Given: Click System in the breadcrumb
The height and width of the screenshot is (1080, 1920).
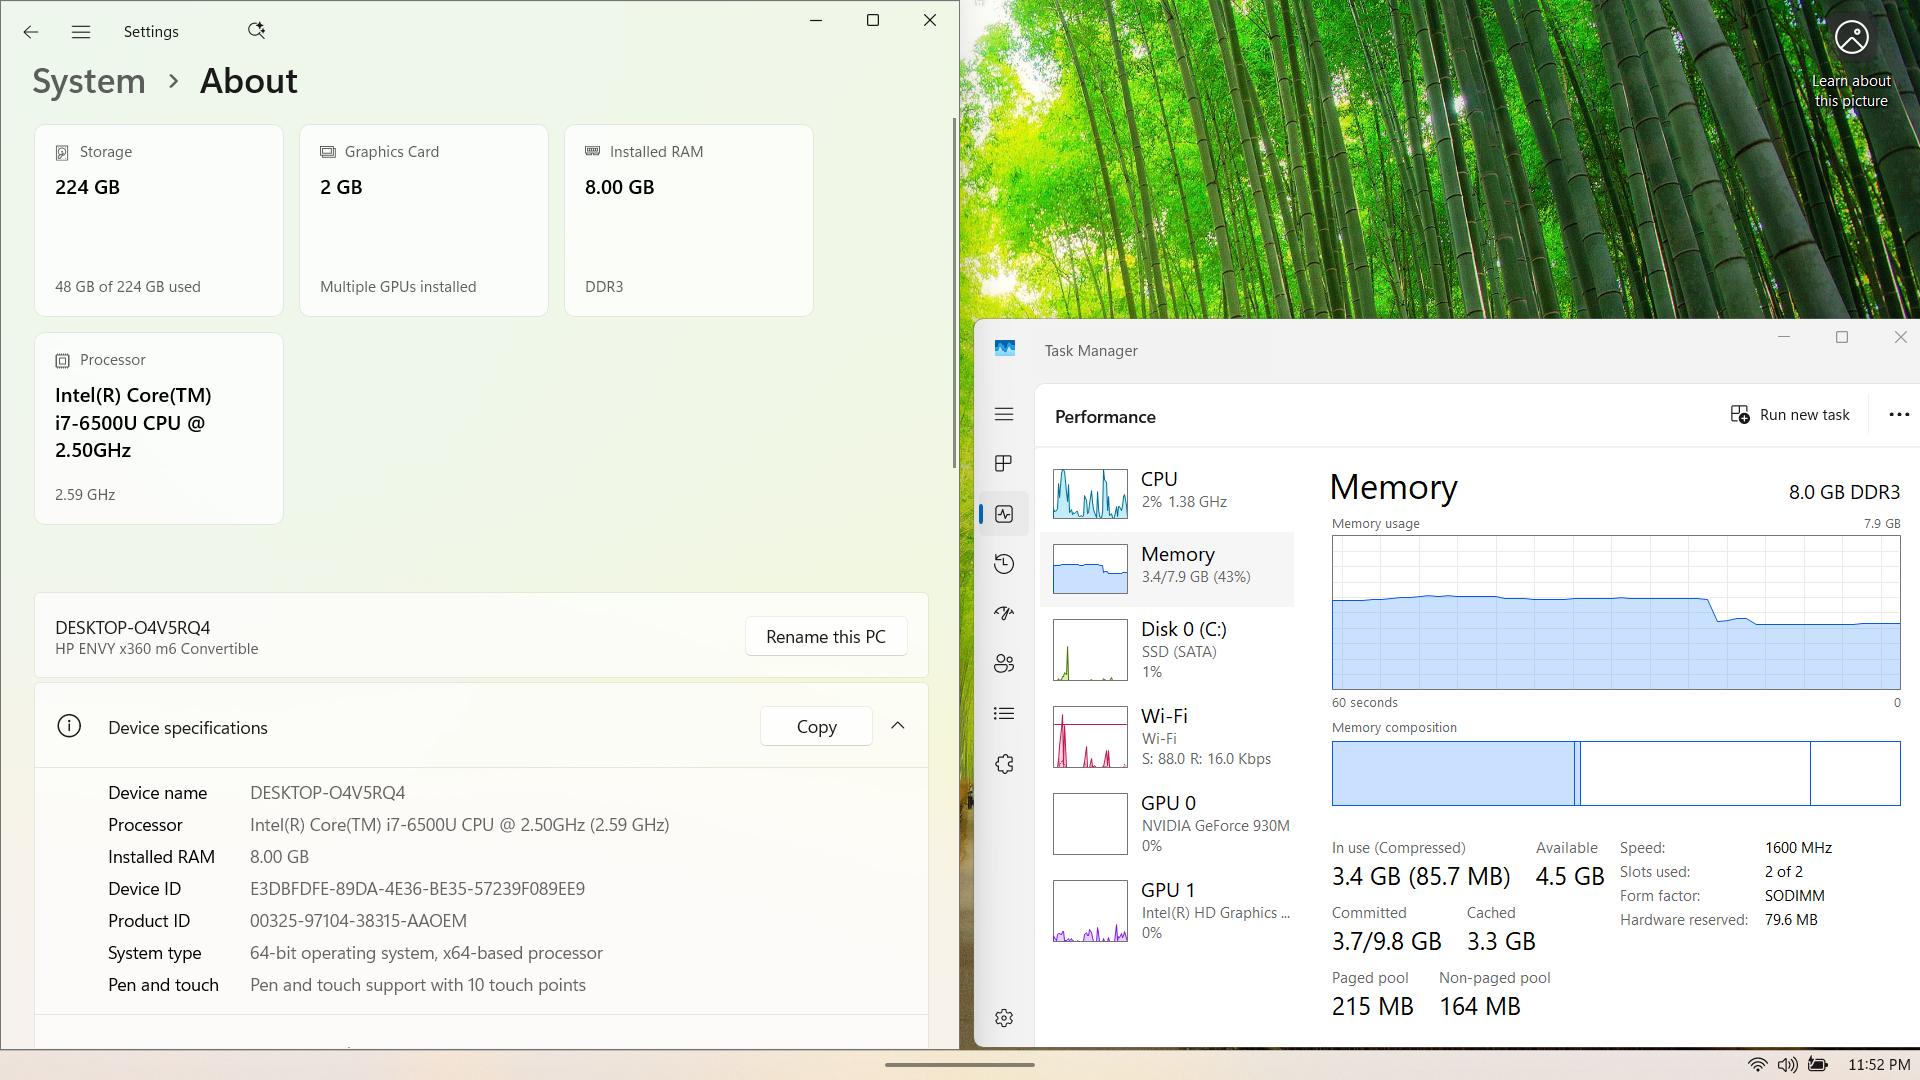Looking at the screenshot, I should (x=89, y=81).
